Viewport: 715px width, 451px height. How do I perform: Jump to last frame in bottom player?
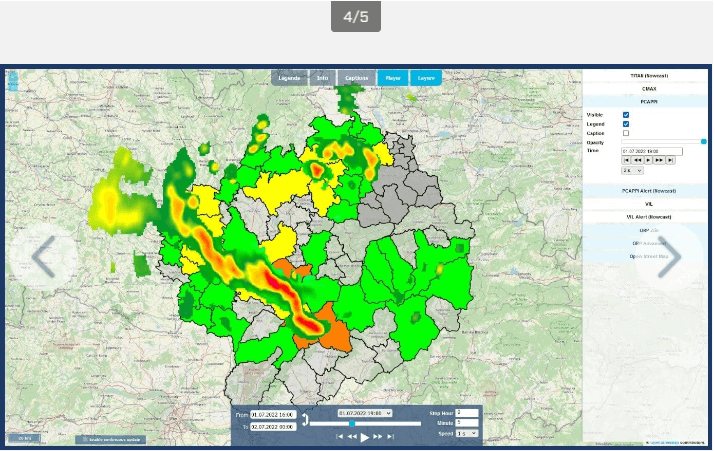click(390, 436)
